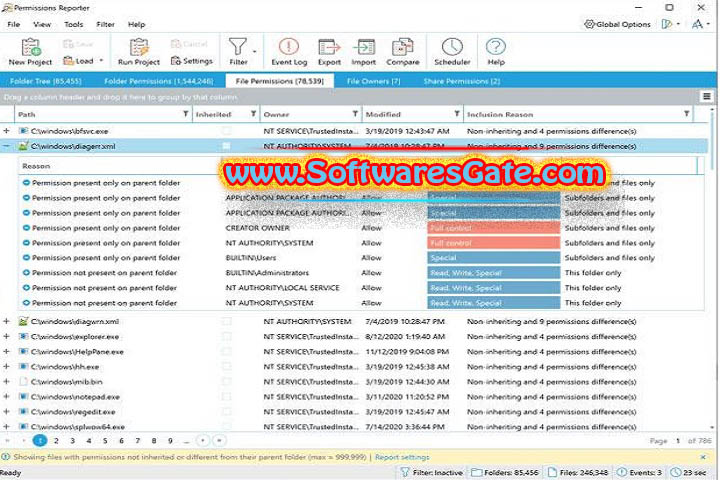Select the regedit.exe file path
The image size is (720, 480).
(x=73, y=412)
